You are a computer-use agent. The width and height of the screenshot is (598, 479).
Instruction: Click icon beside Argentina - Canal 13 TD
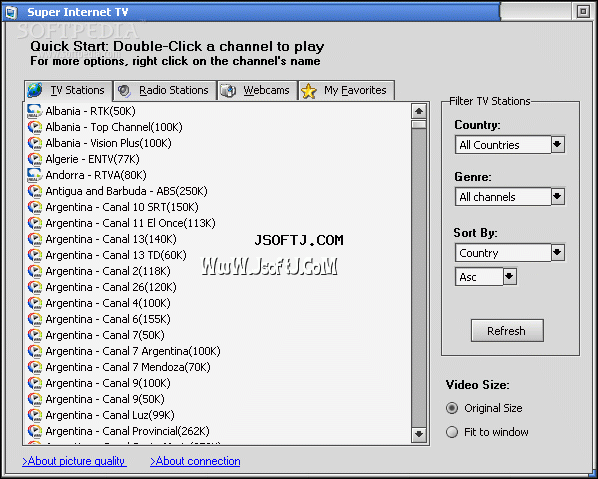click(x=35, y=255)
